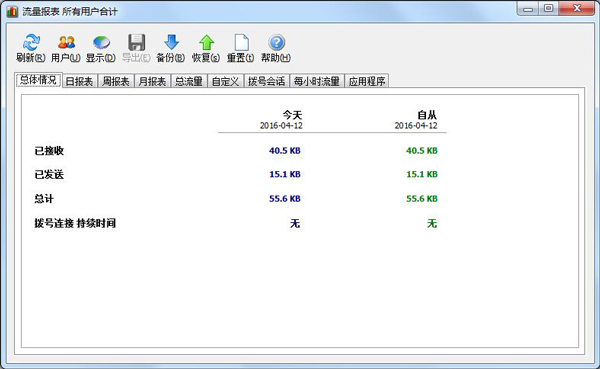Click the 拨号连接 持续时间 row label

pyautogui.click(x=75, y=223)
